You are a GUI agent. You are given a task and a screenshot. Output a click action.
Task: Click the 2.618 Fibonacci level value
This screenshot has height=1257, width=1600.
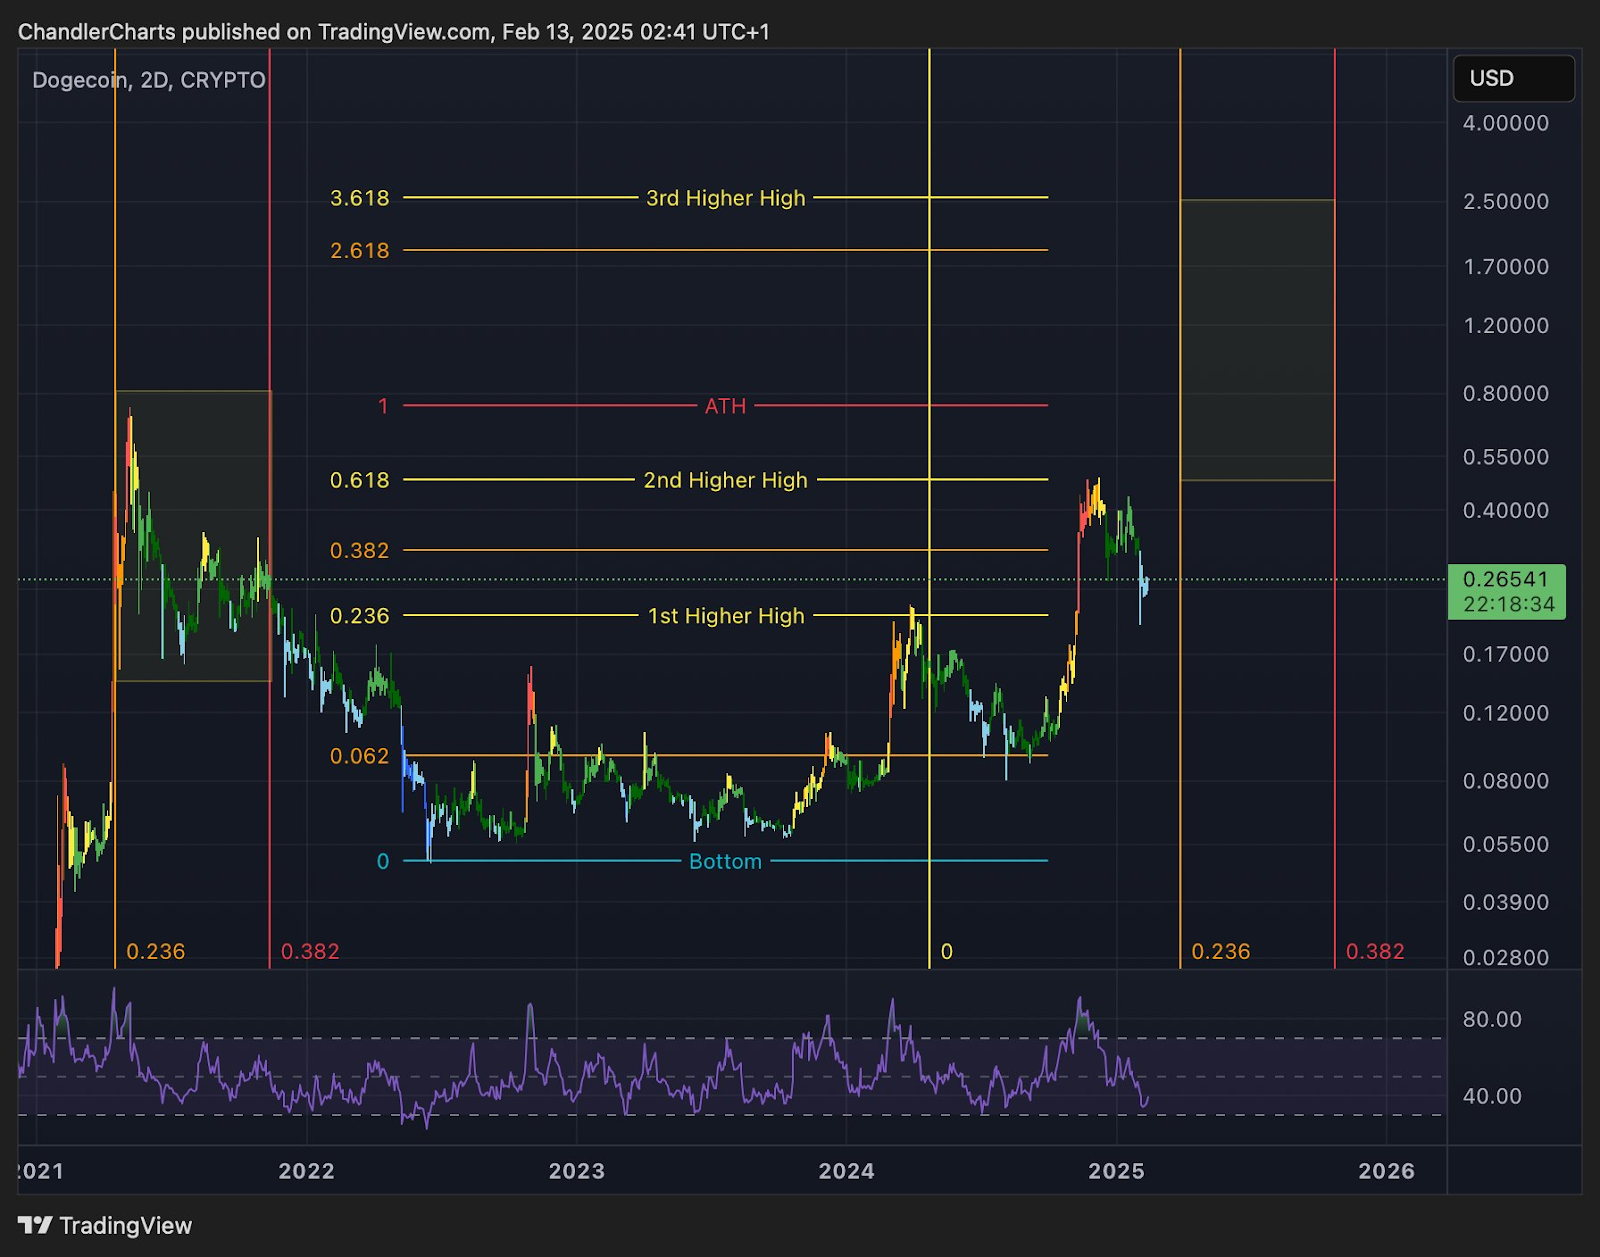(x=360, y=250)
